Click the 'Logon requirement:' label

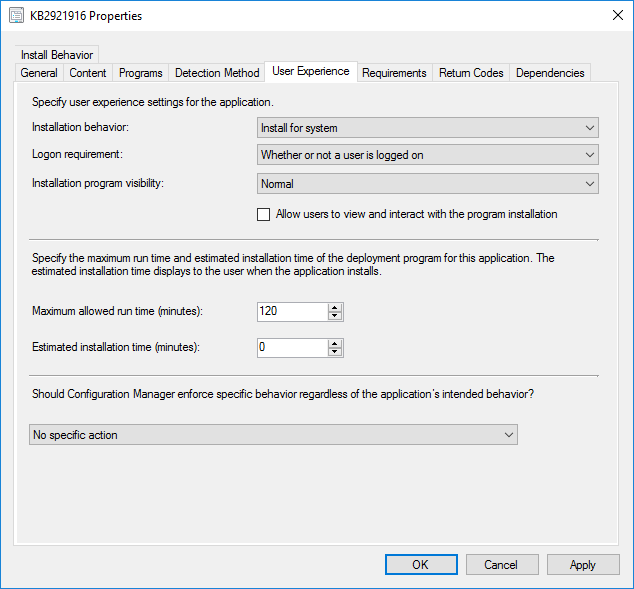click(x=77, y=154)
